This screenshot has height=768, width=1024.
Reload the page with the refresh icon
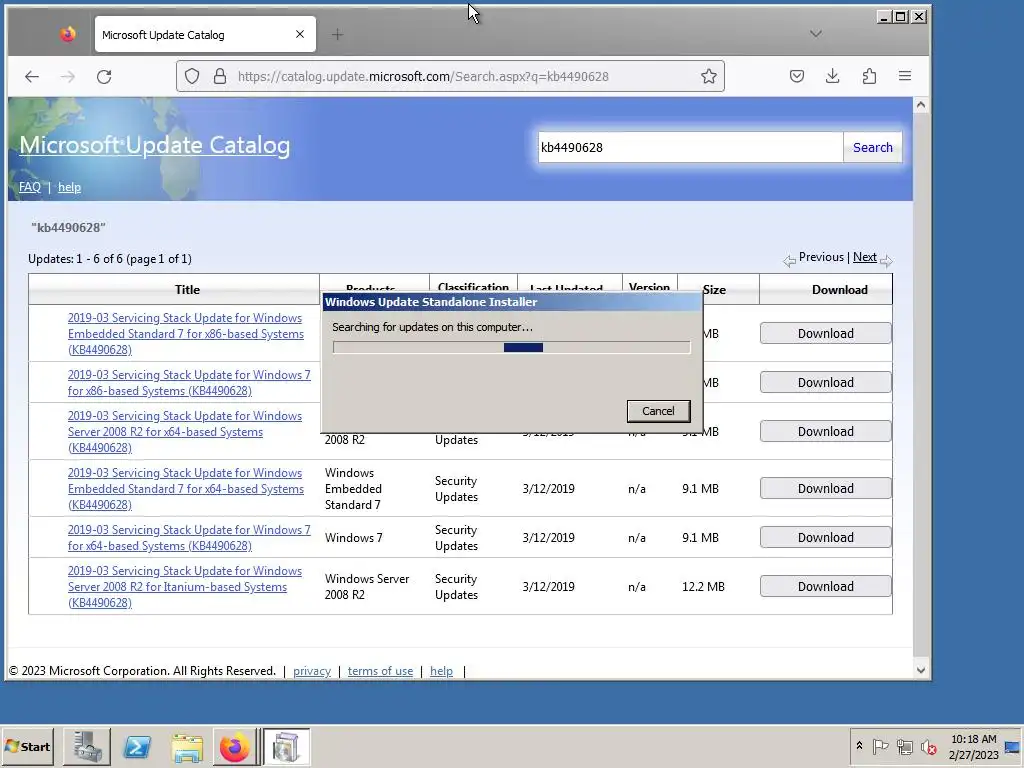[104, 76]
